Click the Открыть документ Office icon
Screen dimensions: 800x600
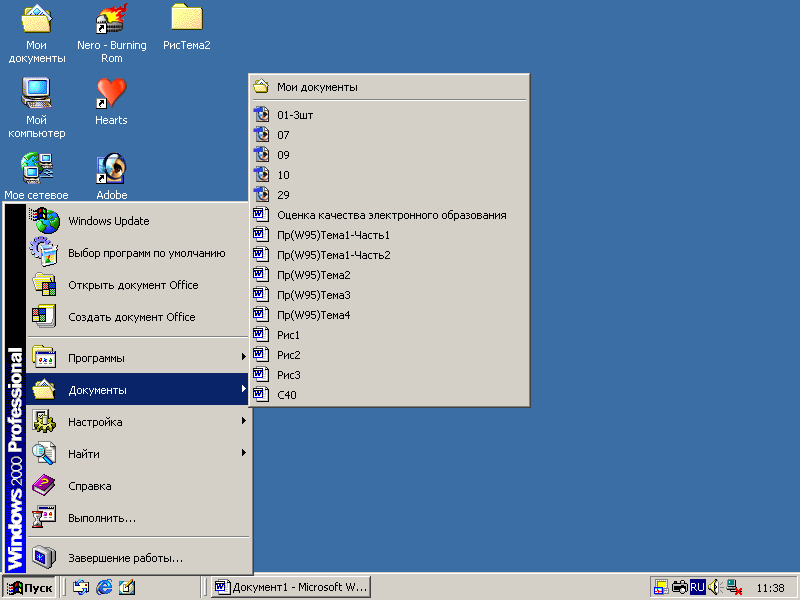point(44,285)
